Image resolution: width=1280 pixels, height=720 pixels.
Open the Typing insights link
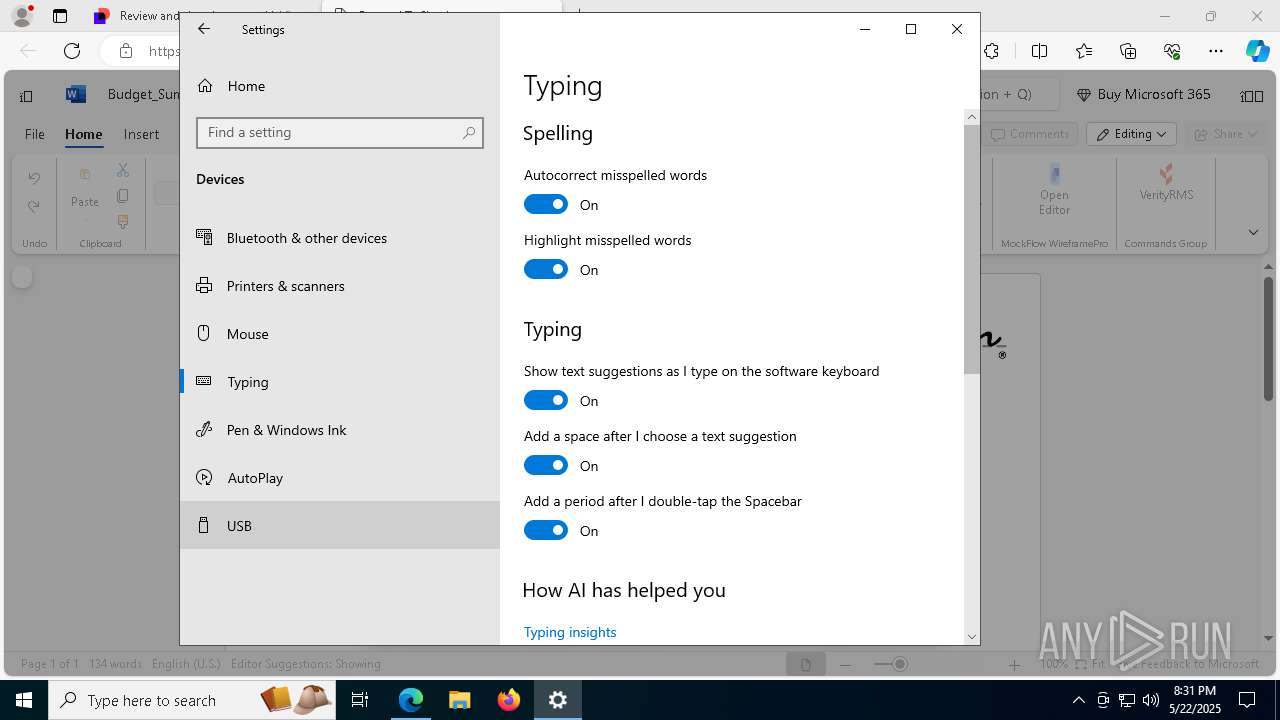[x=570, y=632]
